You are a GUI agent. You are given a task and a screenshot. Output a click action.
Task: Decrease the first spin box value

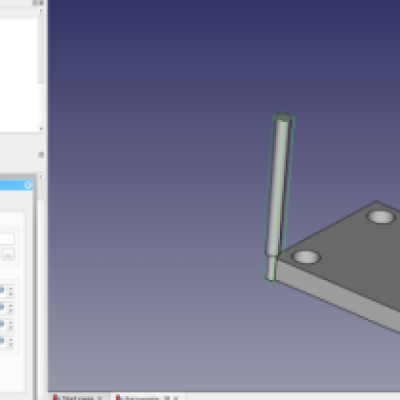click(x=11, y=294)
